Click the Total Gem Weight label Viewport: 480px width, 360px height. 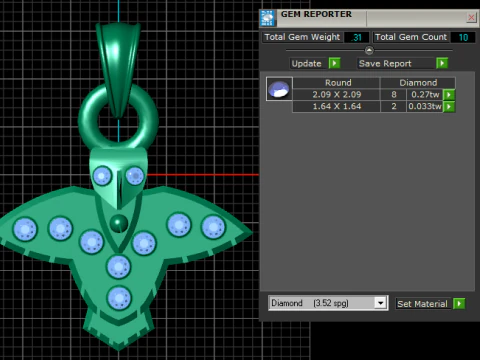coord(302,37)
